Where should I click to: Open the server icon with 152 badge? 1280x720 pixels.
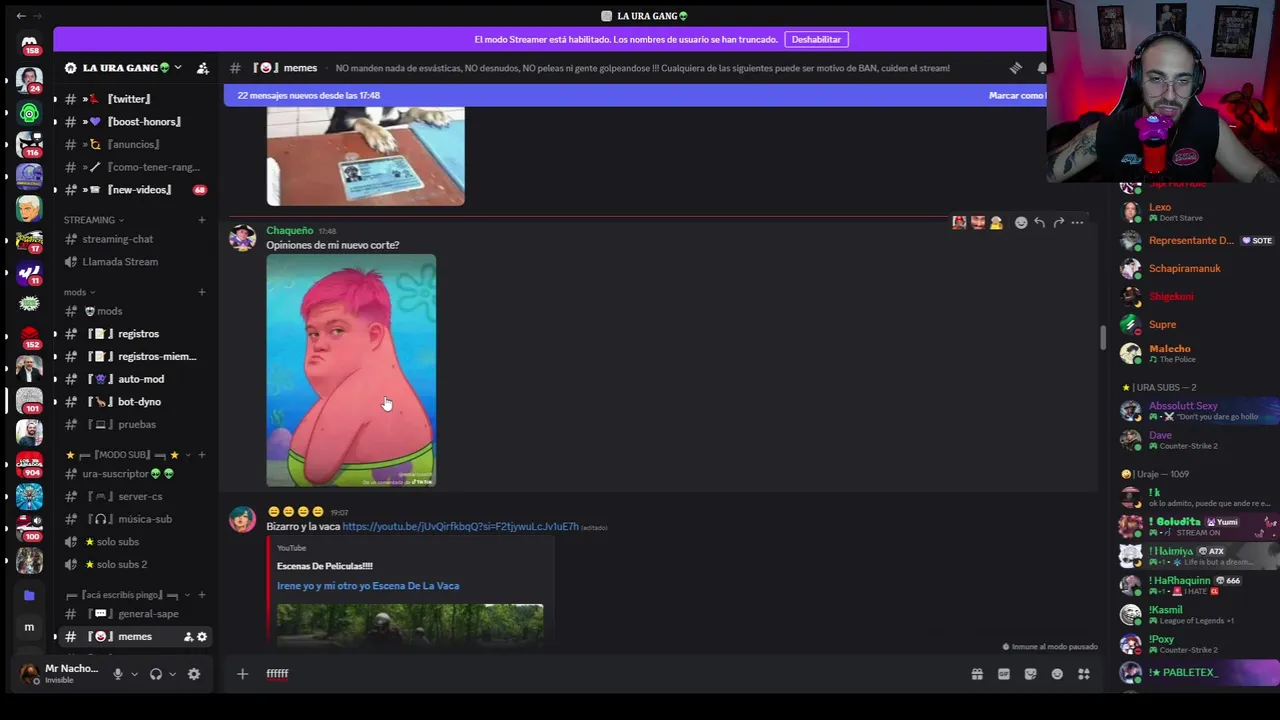(x=29, y=337)
